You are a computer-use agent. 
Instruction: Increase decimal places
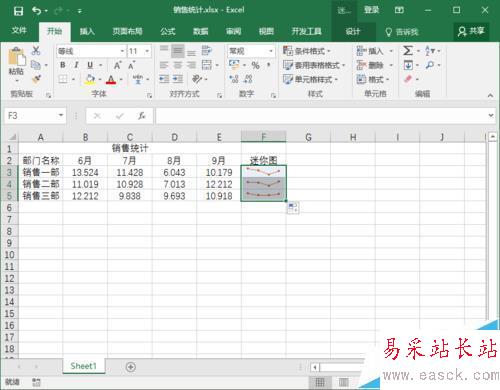click(234, 79)
